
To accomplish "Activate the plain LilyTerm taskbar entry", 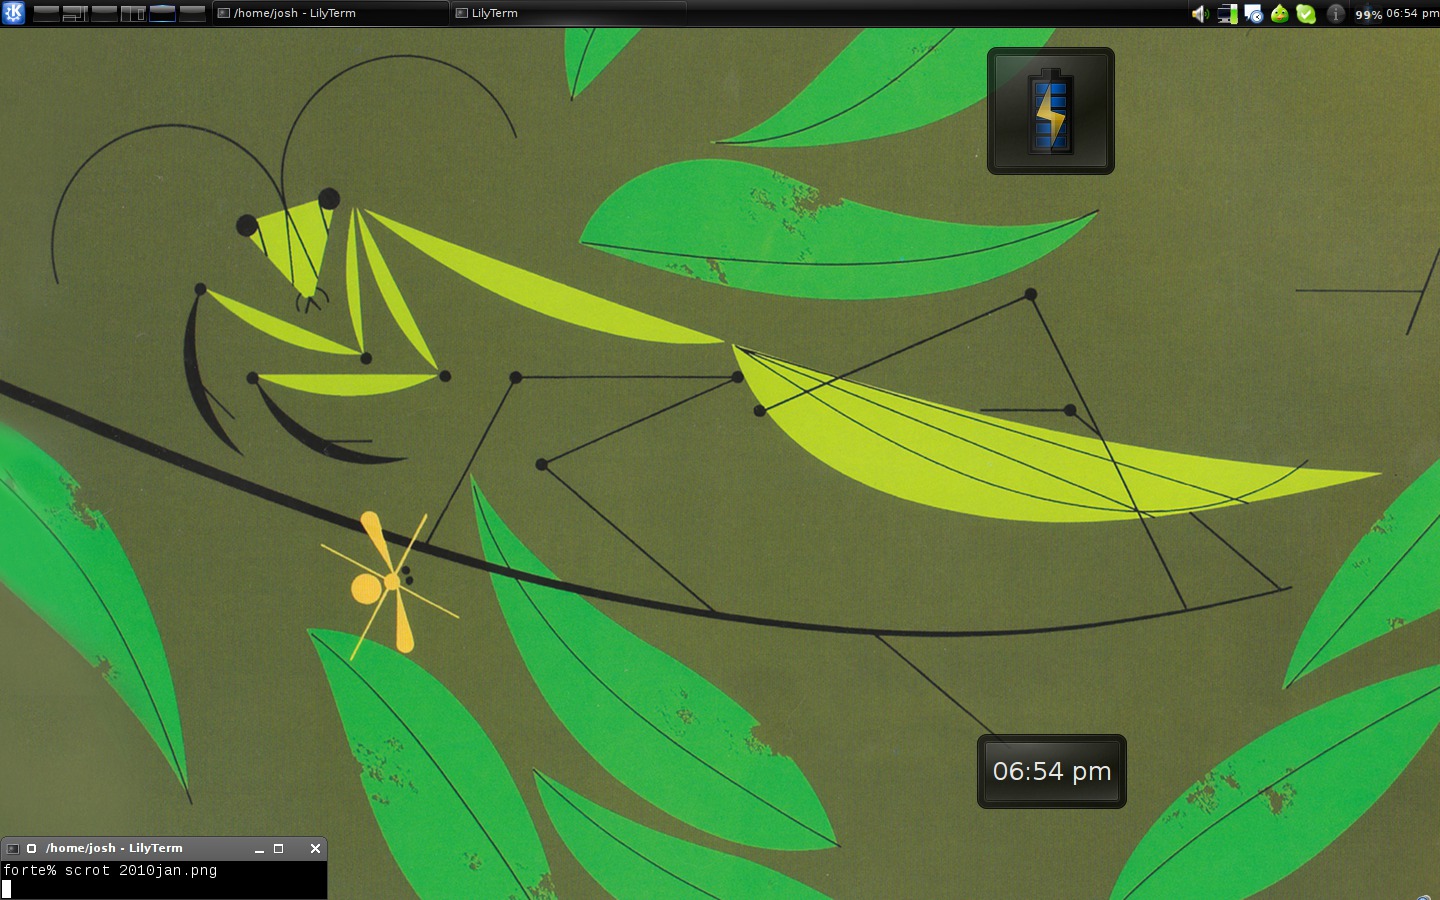I will tap(568, 13).
